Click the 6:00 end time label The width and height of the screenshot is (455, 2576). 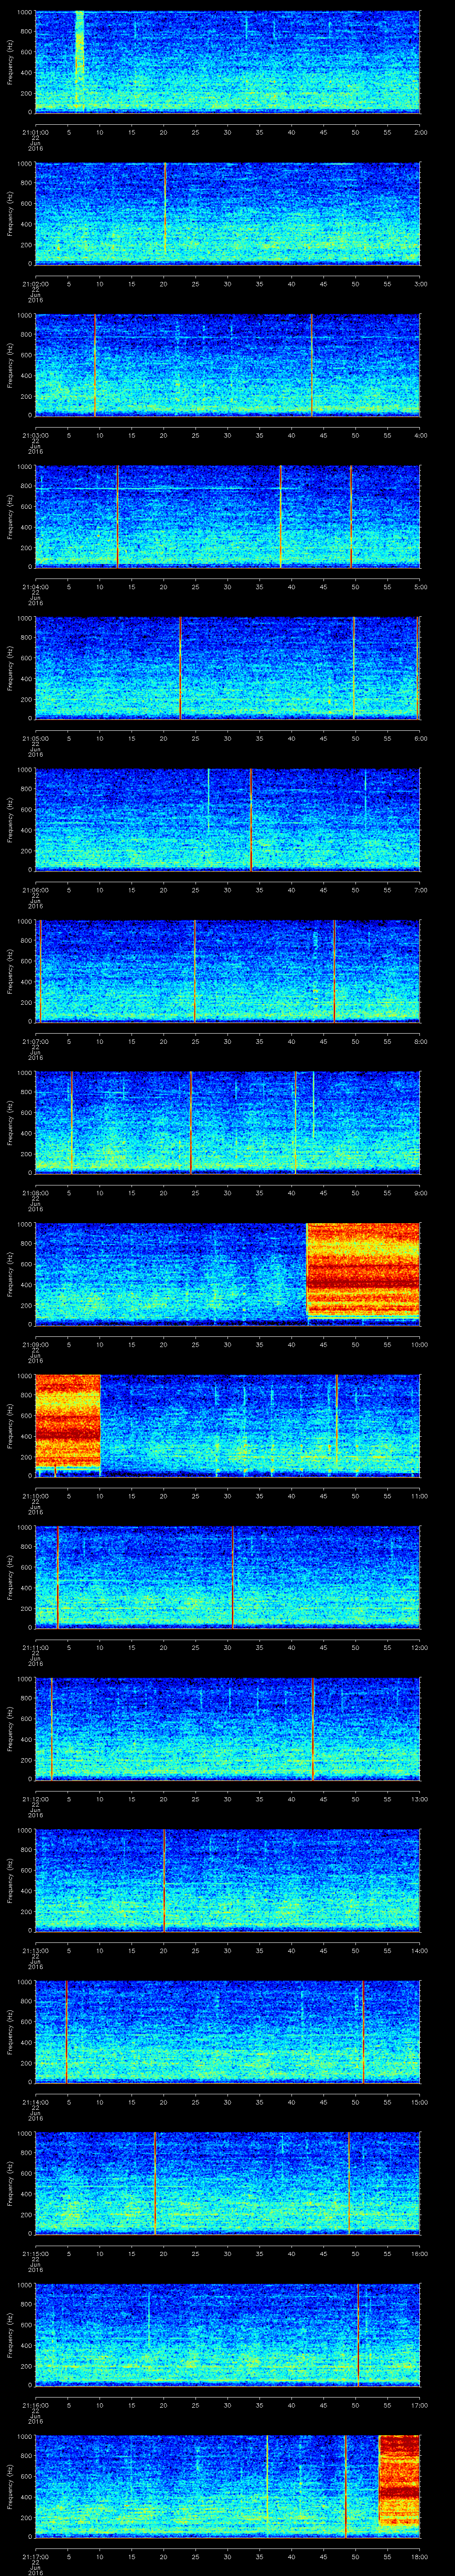[x=420, y=738]
